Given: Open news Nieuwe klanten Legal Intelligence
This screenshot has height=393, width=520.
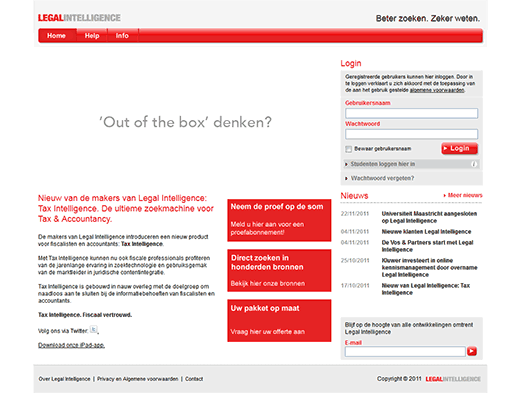Looking at the screenshot, I should (426, 232).
